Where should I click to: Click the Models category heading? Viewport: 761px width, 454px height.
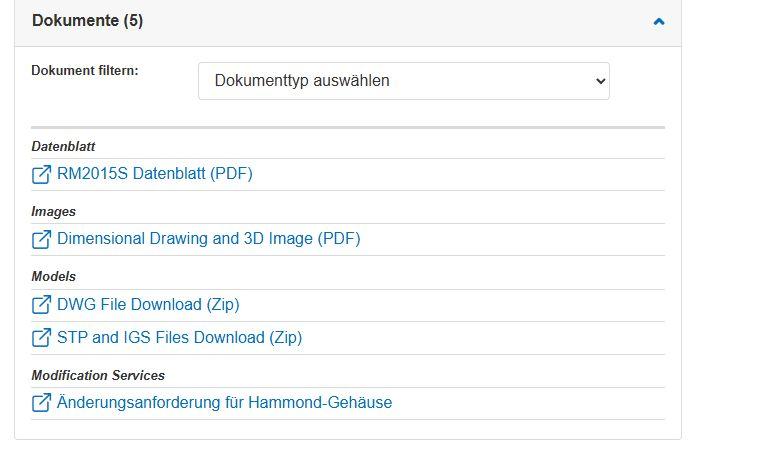tap(53, 277)
